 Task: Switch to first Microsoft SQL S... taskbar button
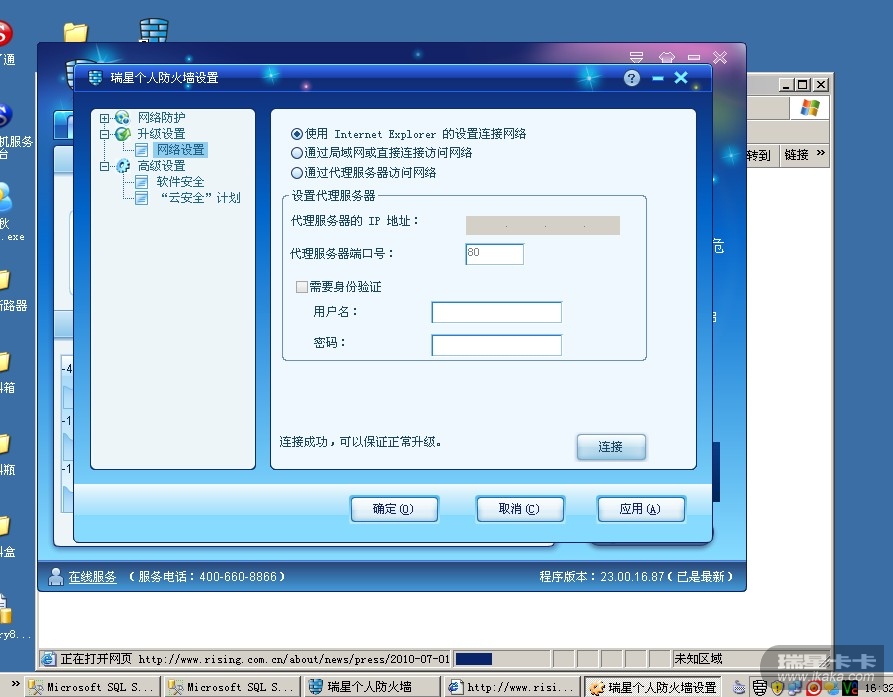click(91, 687)
